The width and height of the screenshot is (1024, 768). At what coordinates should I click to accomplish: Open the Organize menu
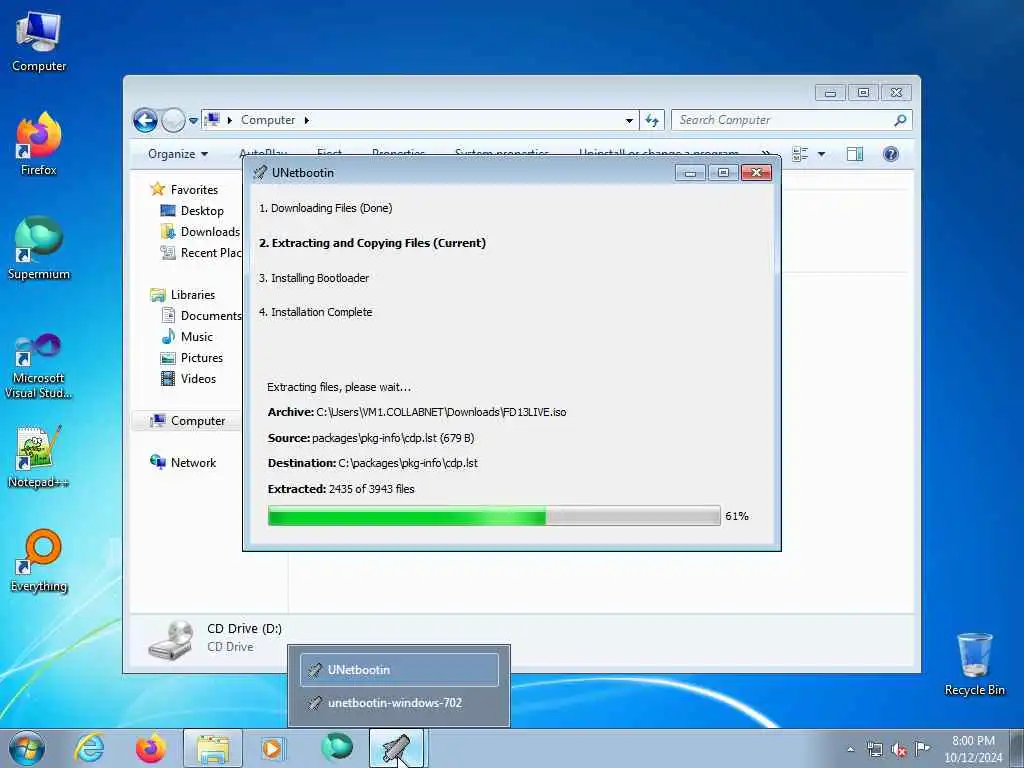click(178, 154)
